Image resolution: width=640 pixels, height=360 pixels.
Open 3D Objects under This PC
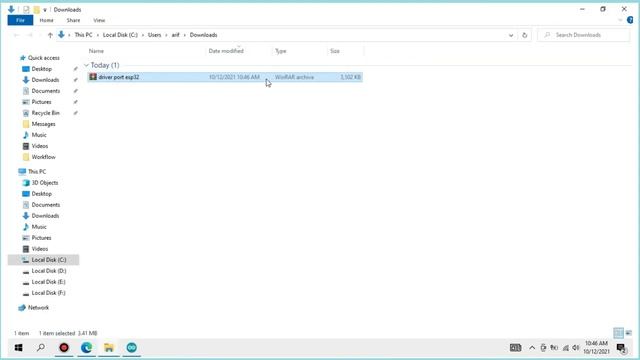point(44,183)
